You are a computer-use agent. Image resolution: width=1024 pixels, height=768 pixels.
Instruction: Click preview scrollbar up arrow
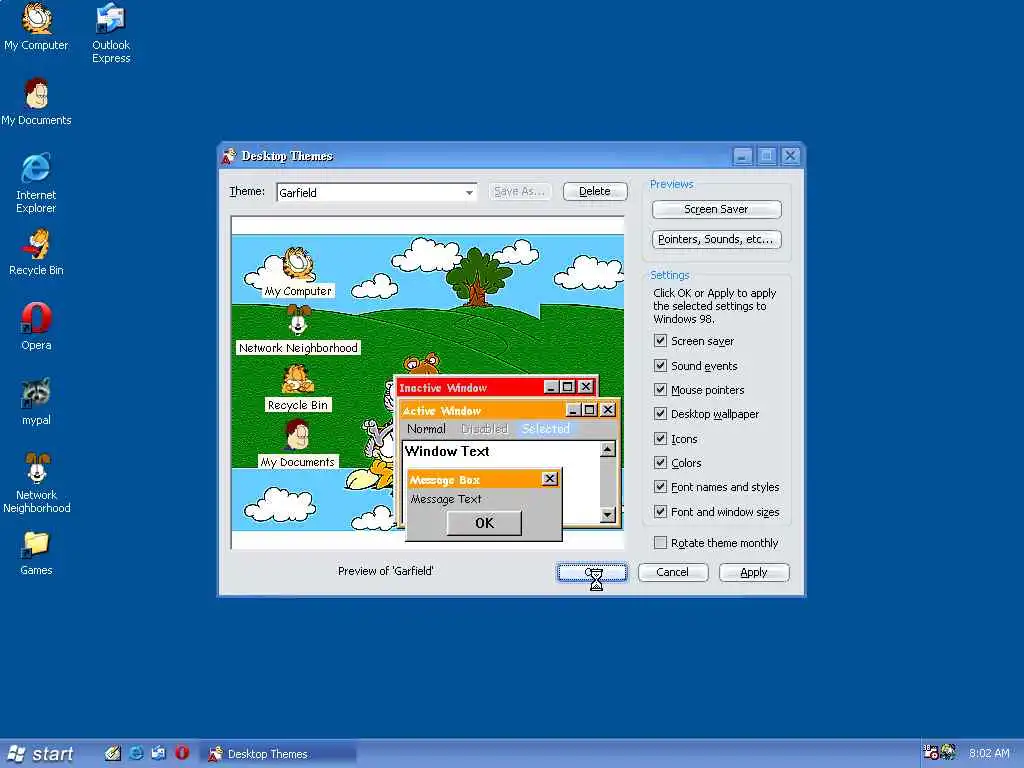608,449
